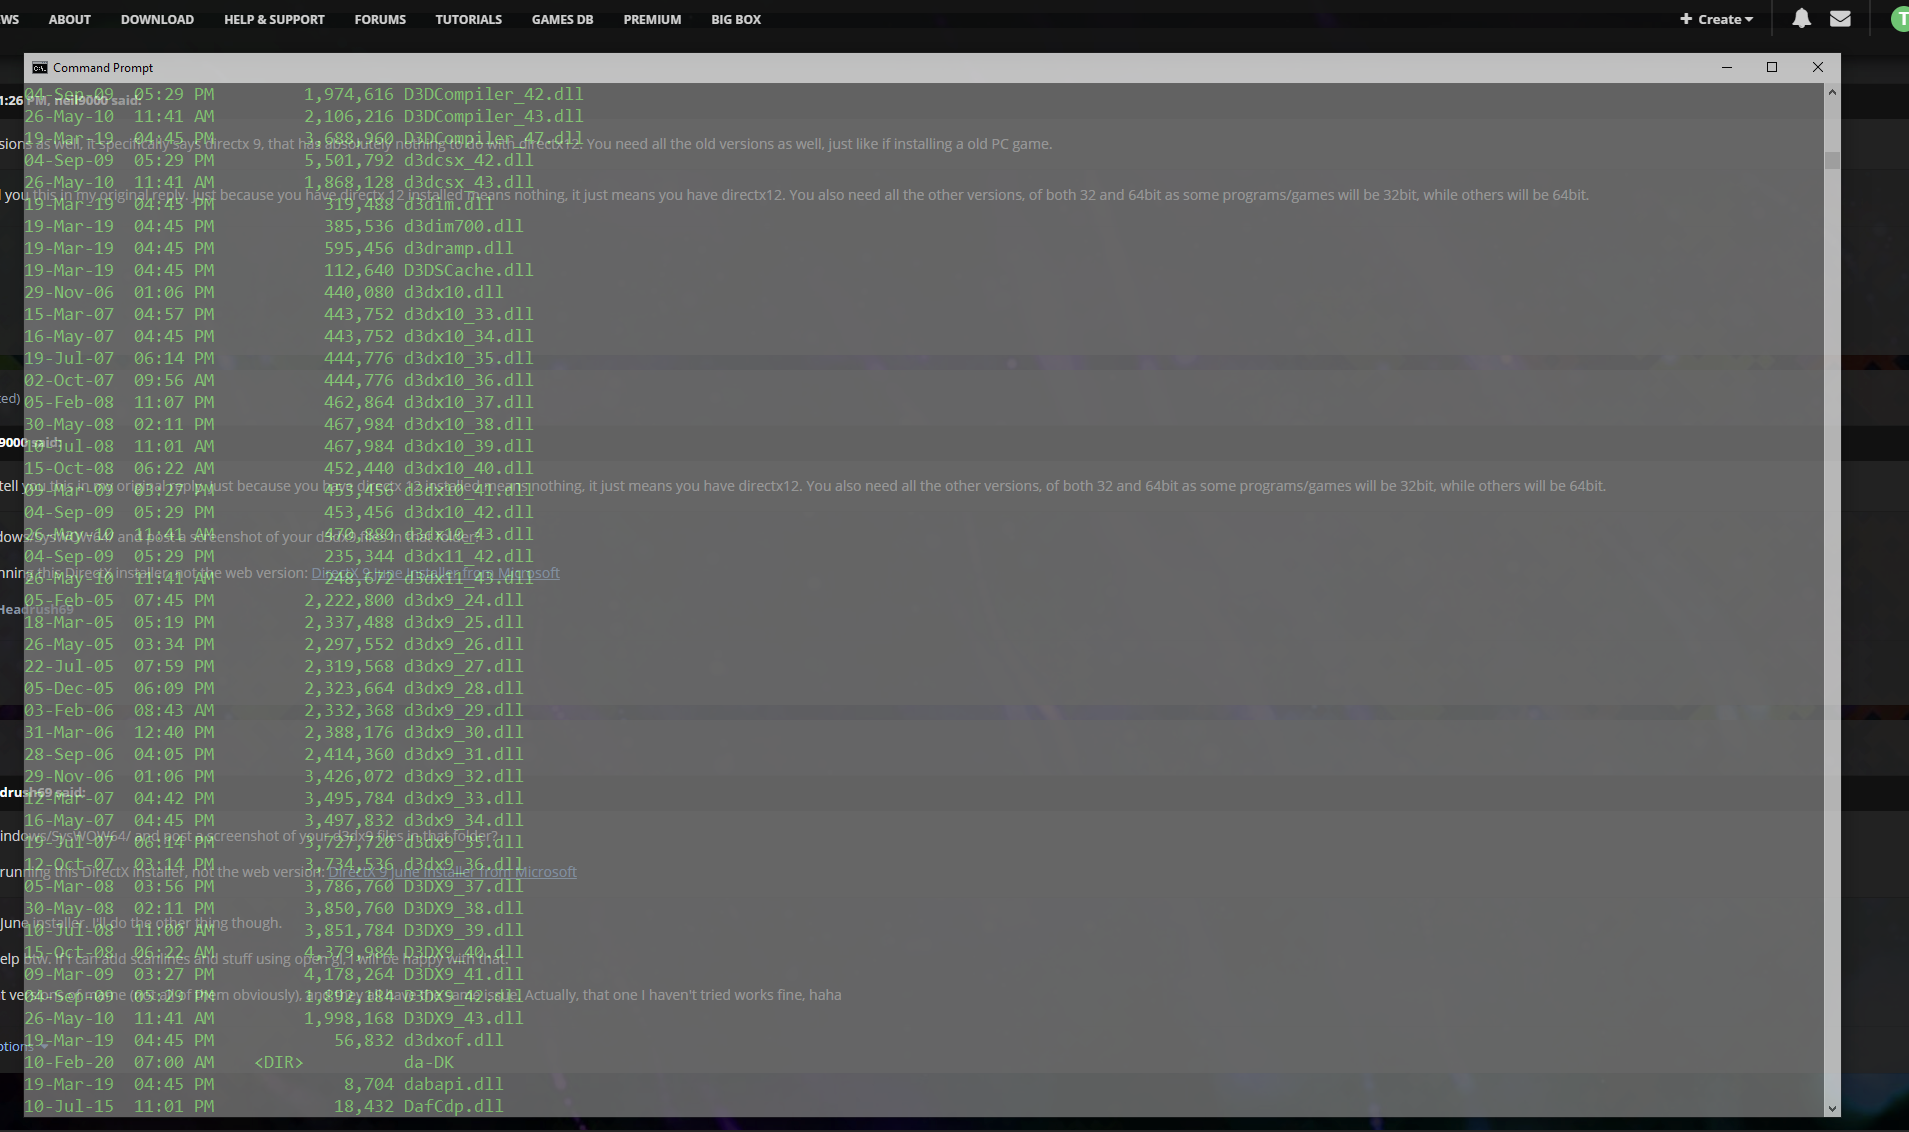This screenshot has height=1132, width=1909.
Task: Open the TUTORIALS menu item
Action: [468, 19]
